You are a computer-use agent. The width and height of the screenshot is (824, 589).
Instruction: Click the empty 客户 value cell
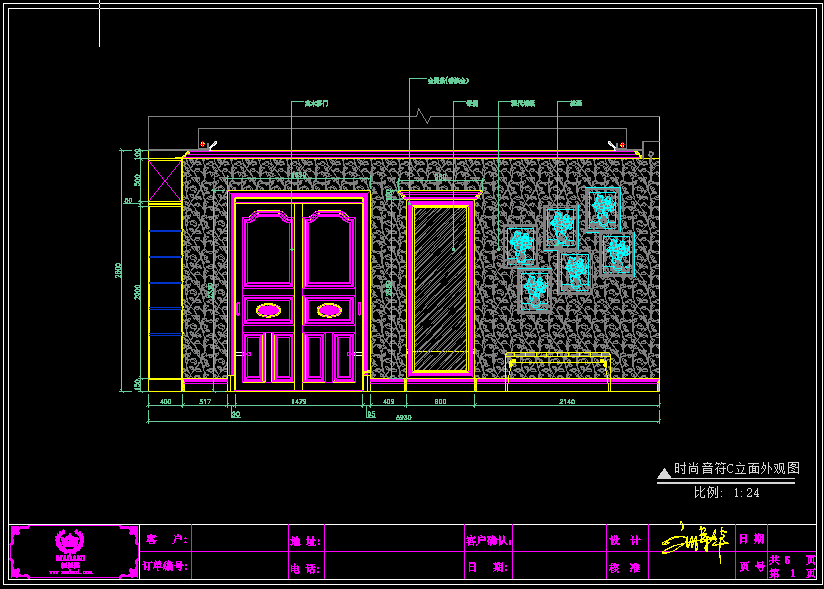pyautogui.click(x=240, y=538)
